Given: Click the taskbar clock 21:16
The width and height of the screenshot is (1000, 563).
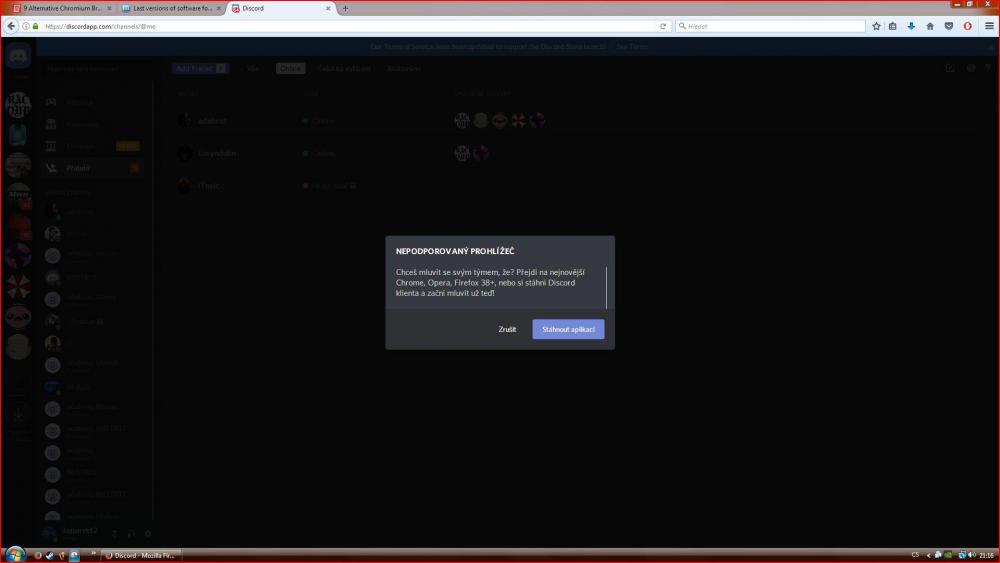Looking at the screenshot, I should [987, 555].
